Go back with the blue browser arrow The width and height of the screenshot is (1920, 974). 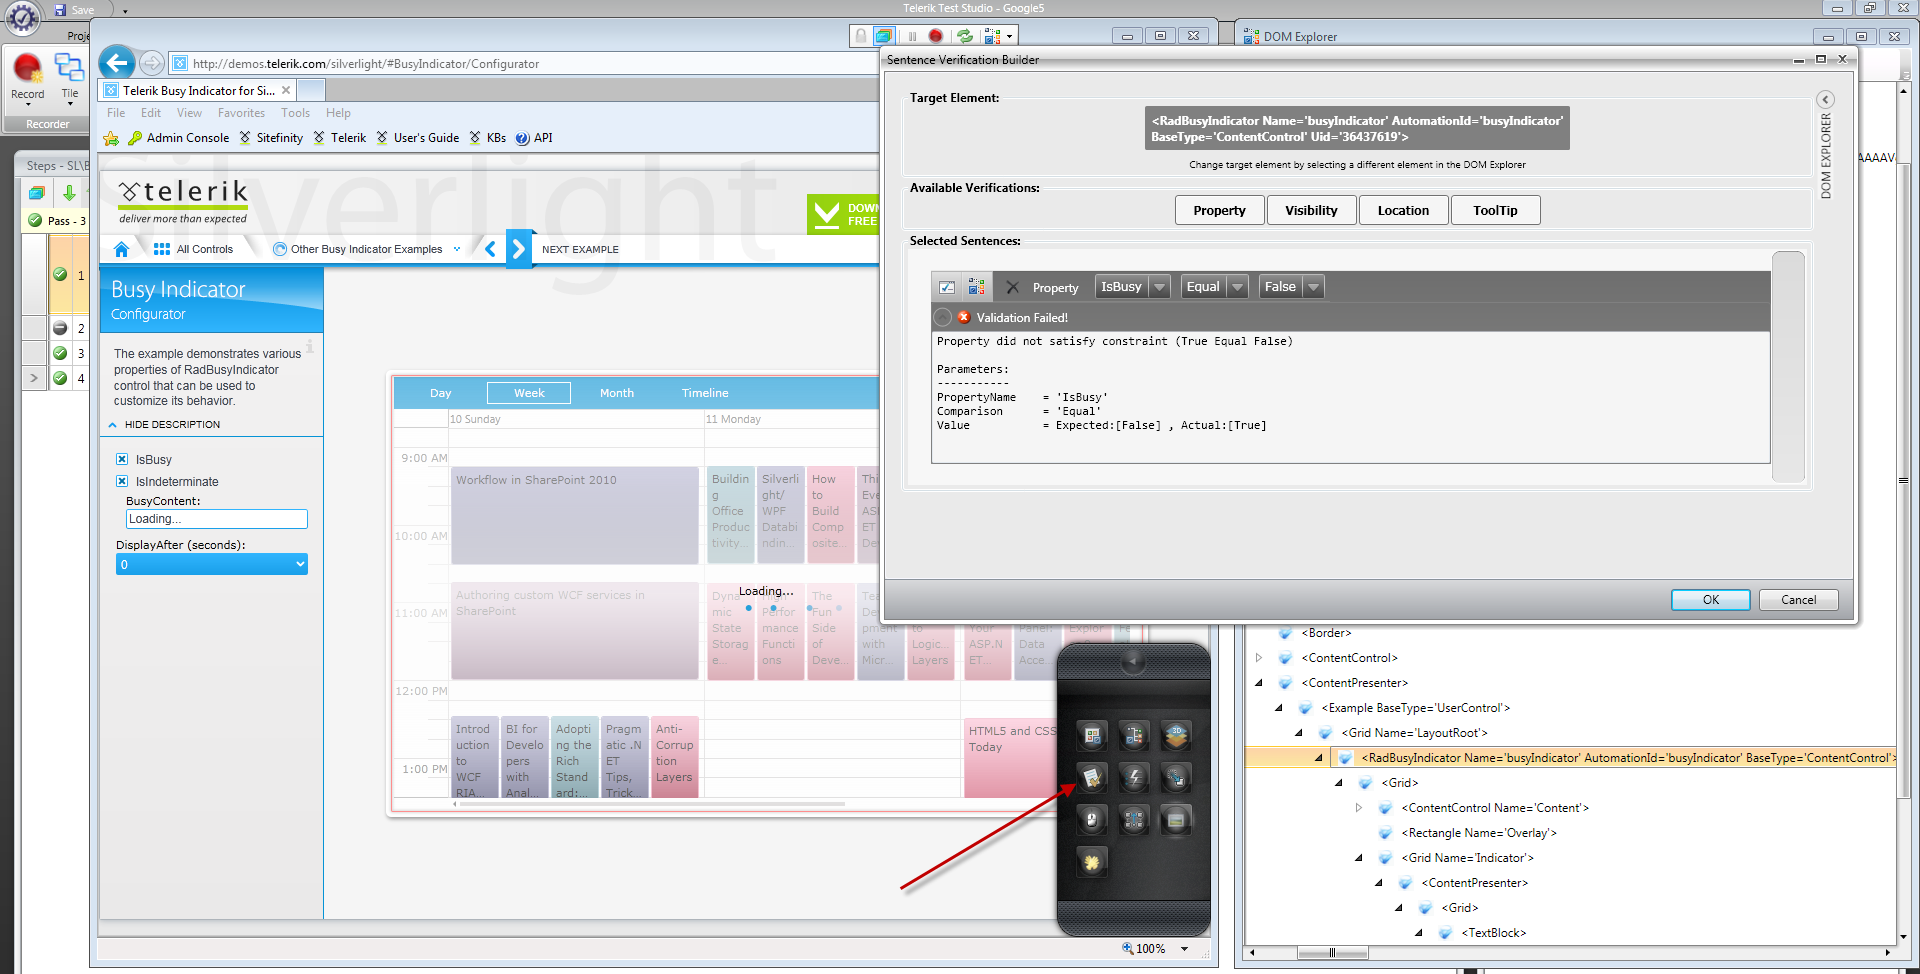pos(117,63)
